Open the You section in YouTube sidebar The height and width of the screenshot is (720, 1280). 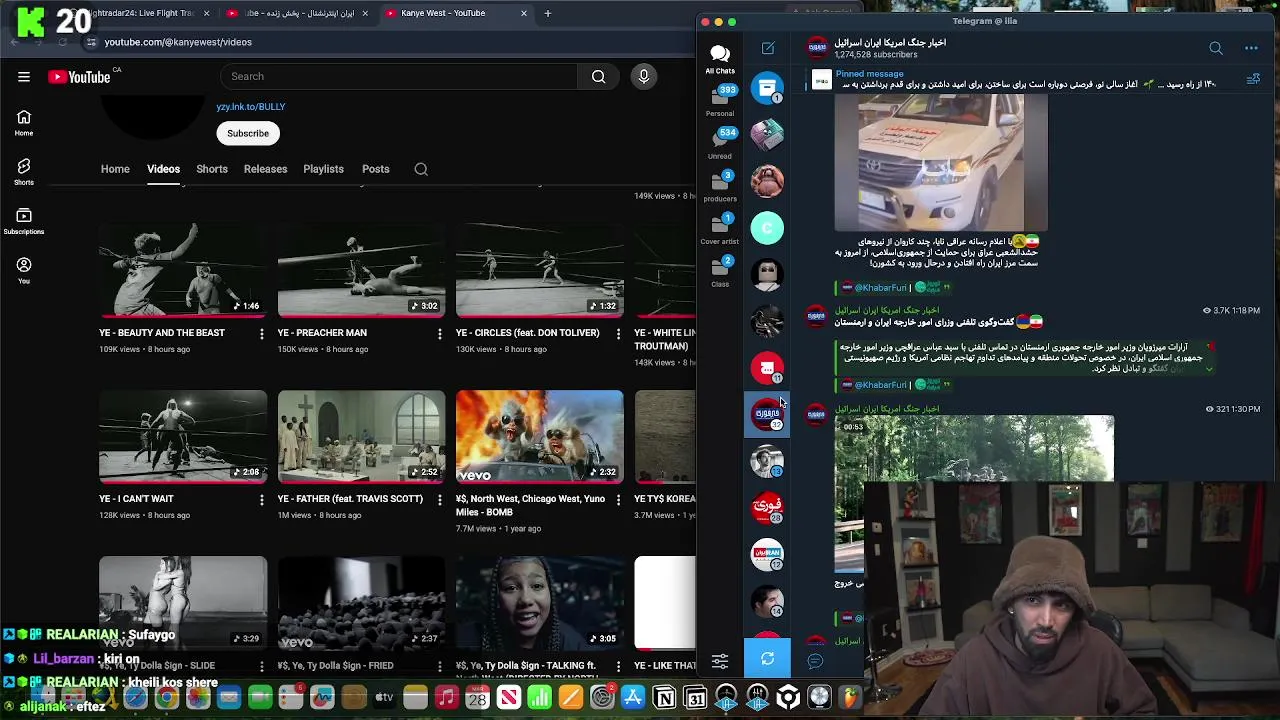click(24, 270)
